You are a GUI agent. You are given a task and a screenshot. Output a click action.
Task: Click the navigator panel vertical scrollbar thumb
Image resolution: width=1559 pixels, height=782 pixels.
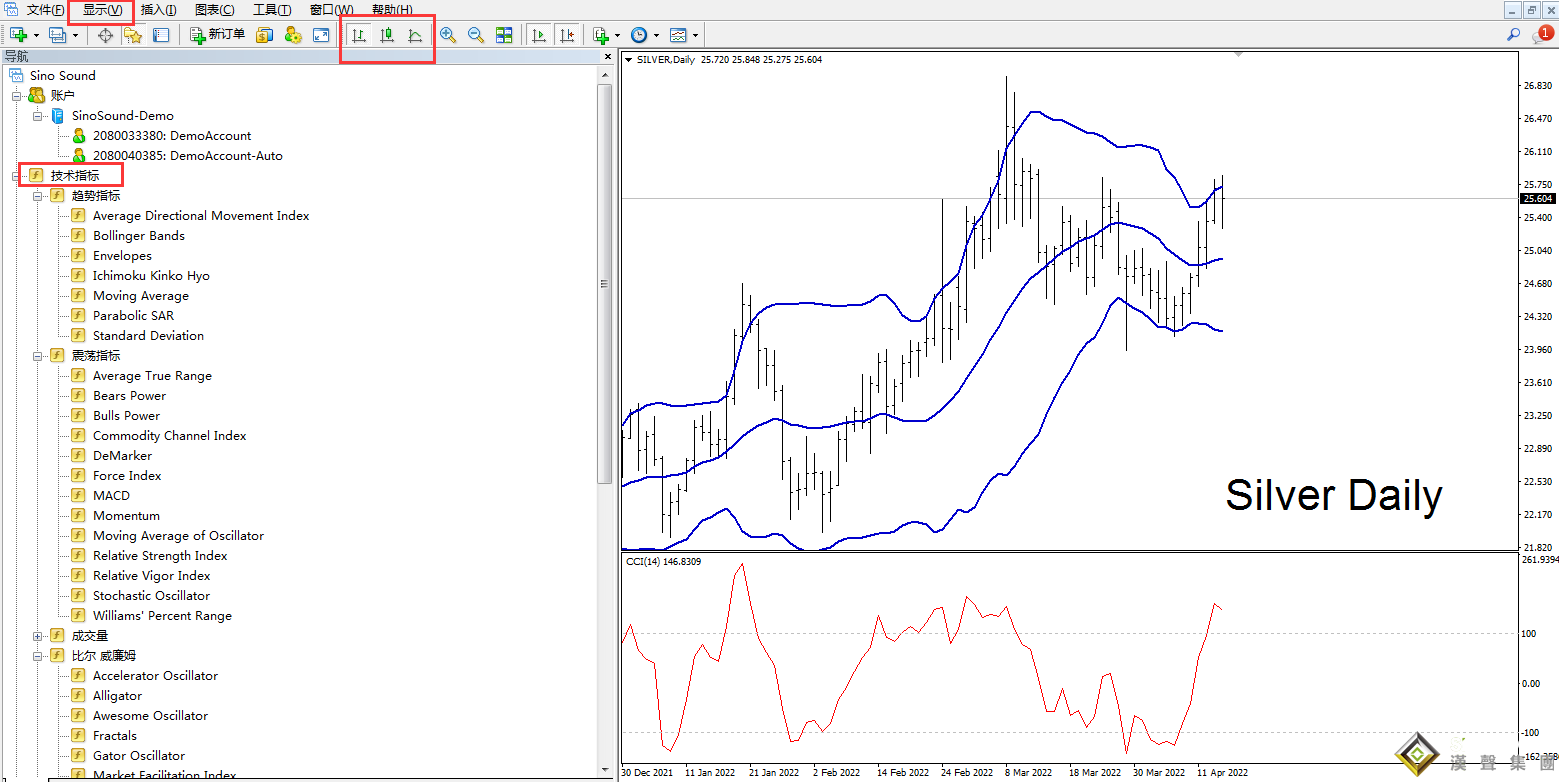[604, 284]
